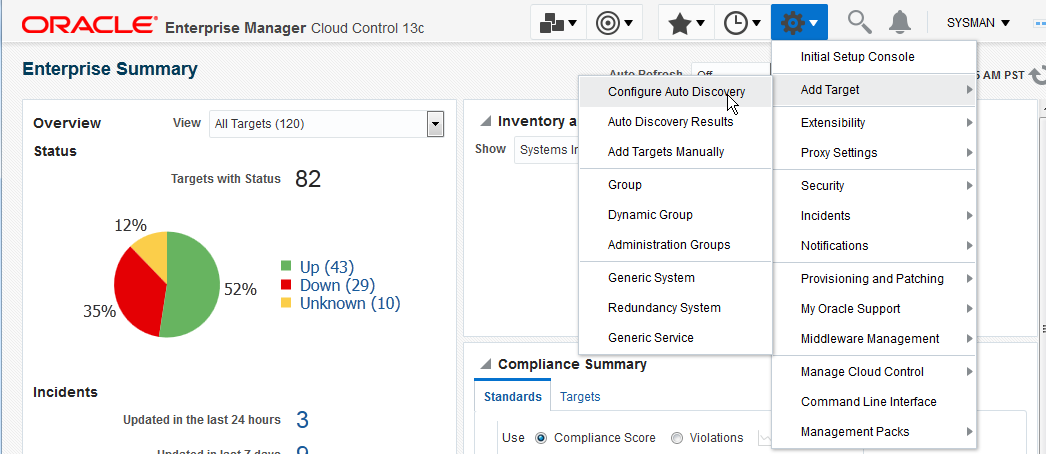Click the search magnifier icon

point(859,23)
